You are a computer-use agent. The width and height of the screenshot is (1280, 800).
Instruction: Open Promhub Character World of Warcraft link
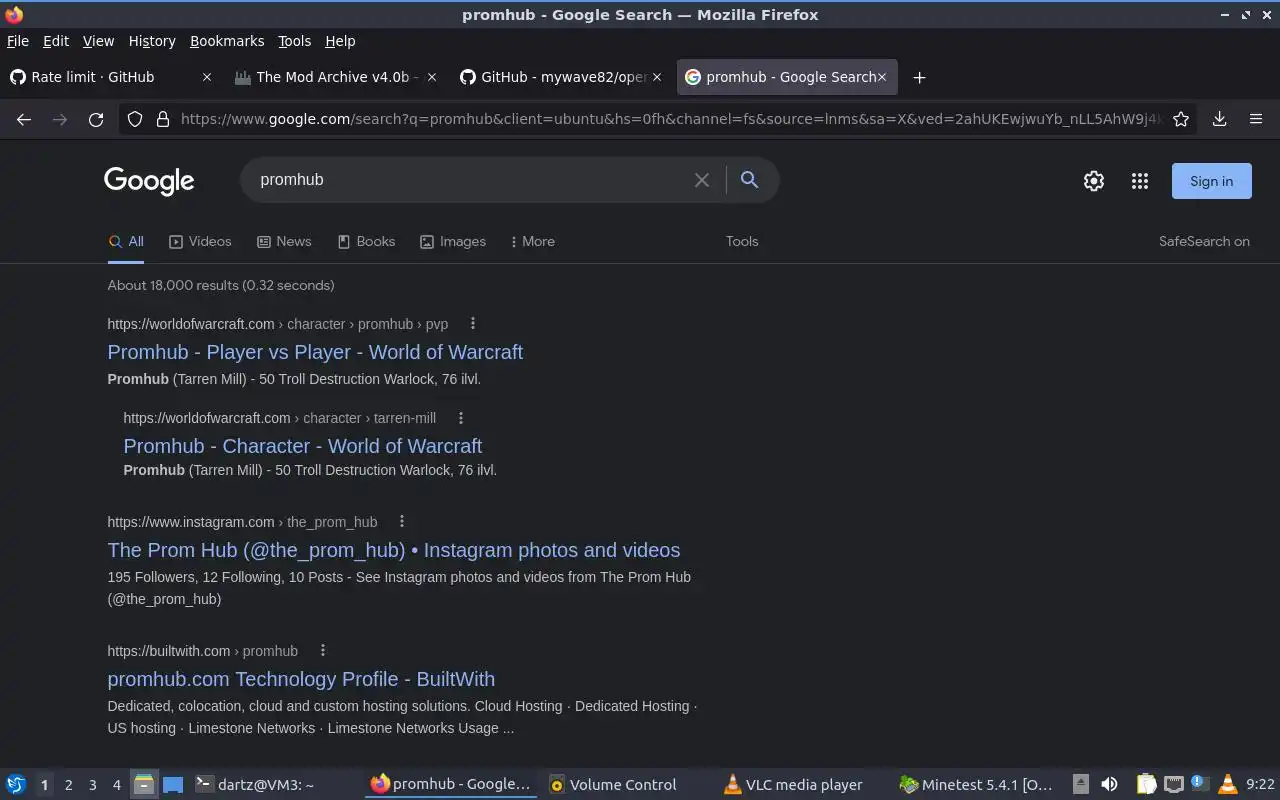tap(302, 446)
